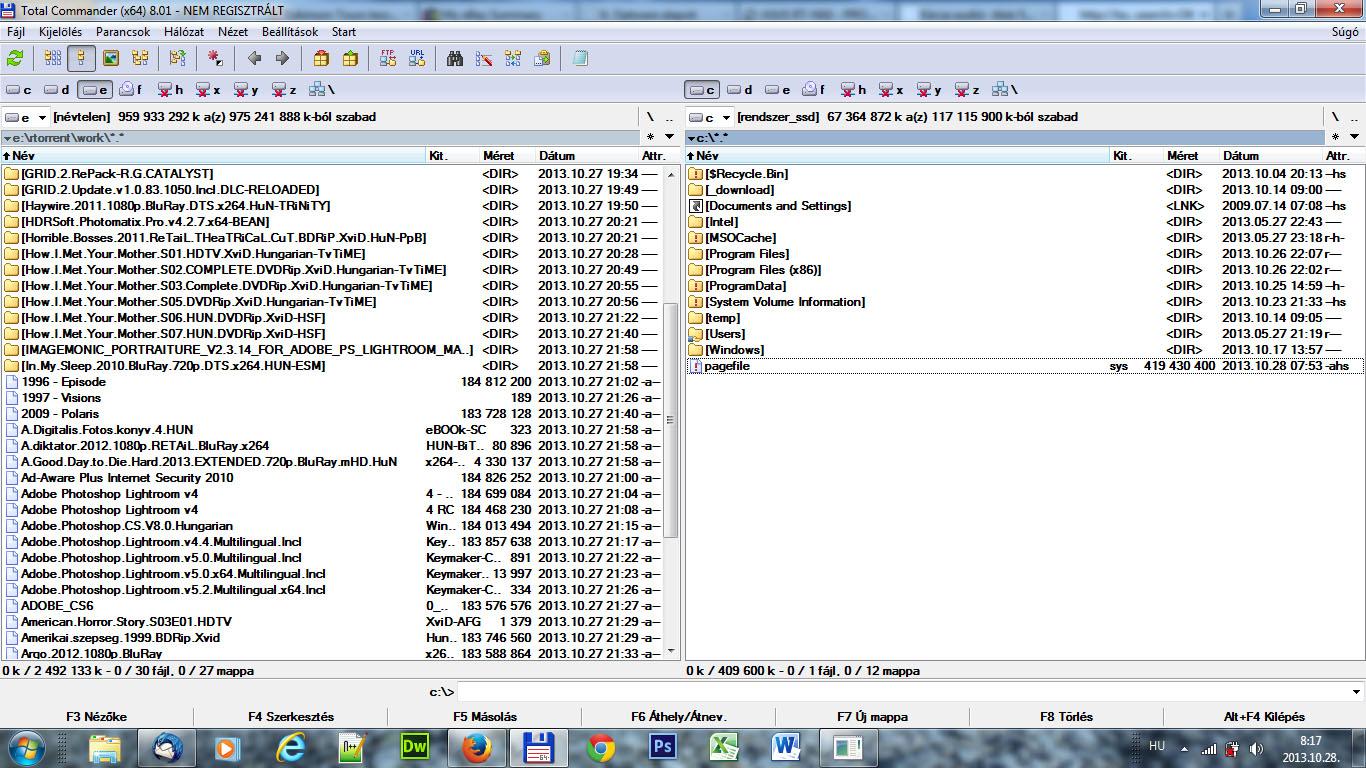Click the Pack files gift-box icon
This screenshot has height=768, width=1366.
pyautogui.click(x=321, y=59)
